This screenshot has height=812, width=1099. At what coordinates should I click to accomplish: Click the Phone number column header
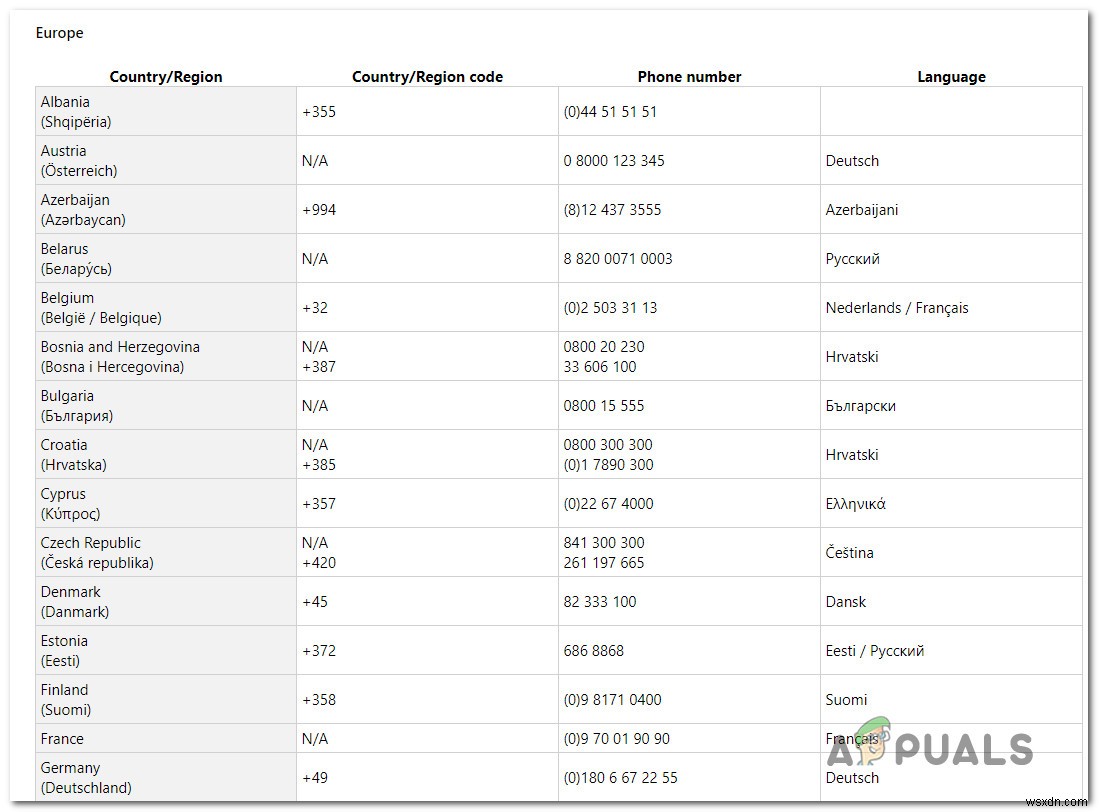tap(689, 77)
